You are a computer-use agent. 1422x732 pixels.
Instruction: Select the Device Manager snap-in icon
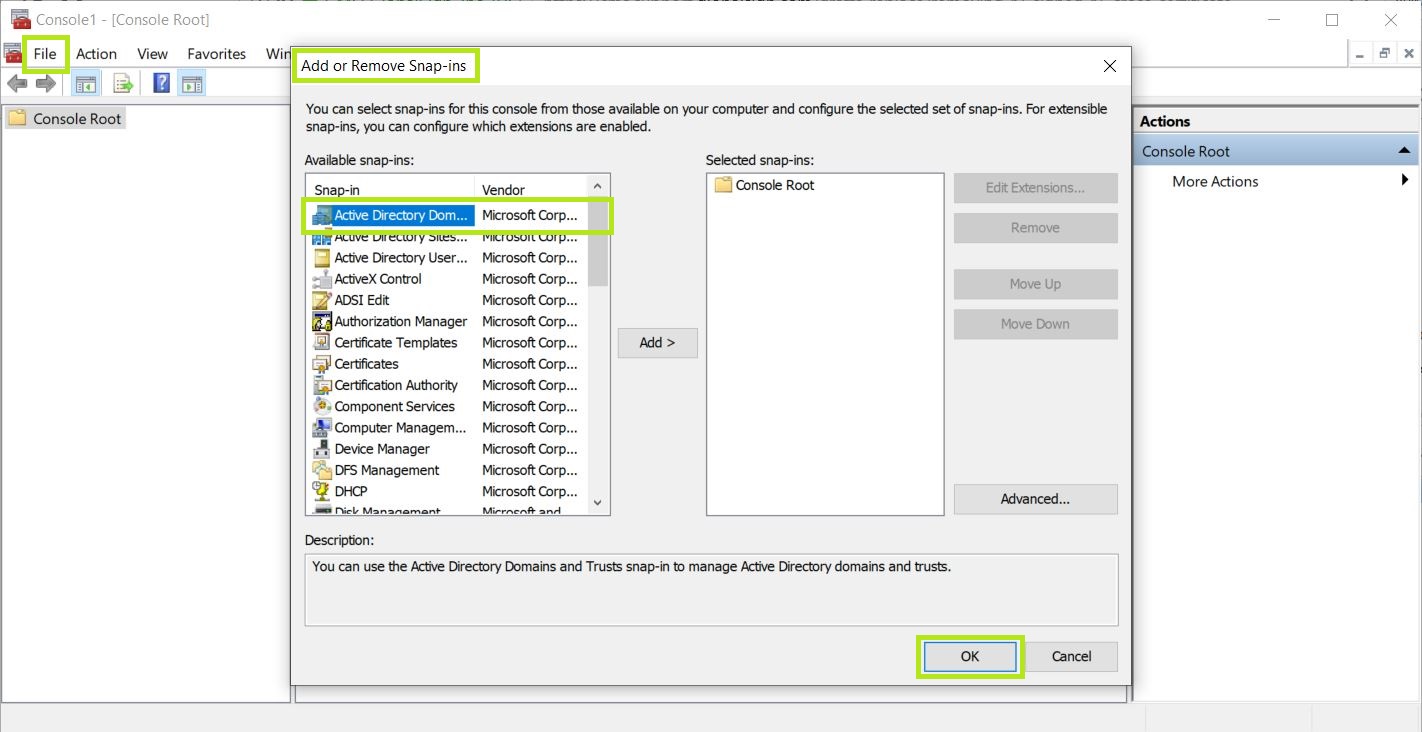click(x=322, y=449)
